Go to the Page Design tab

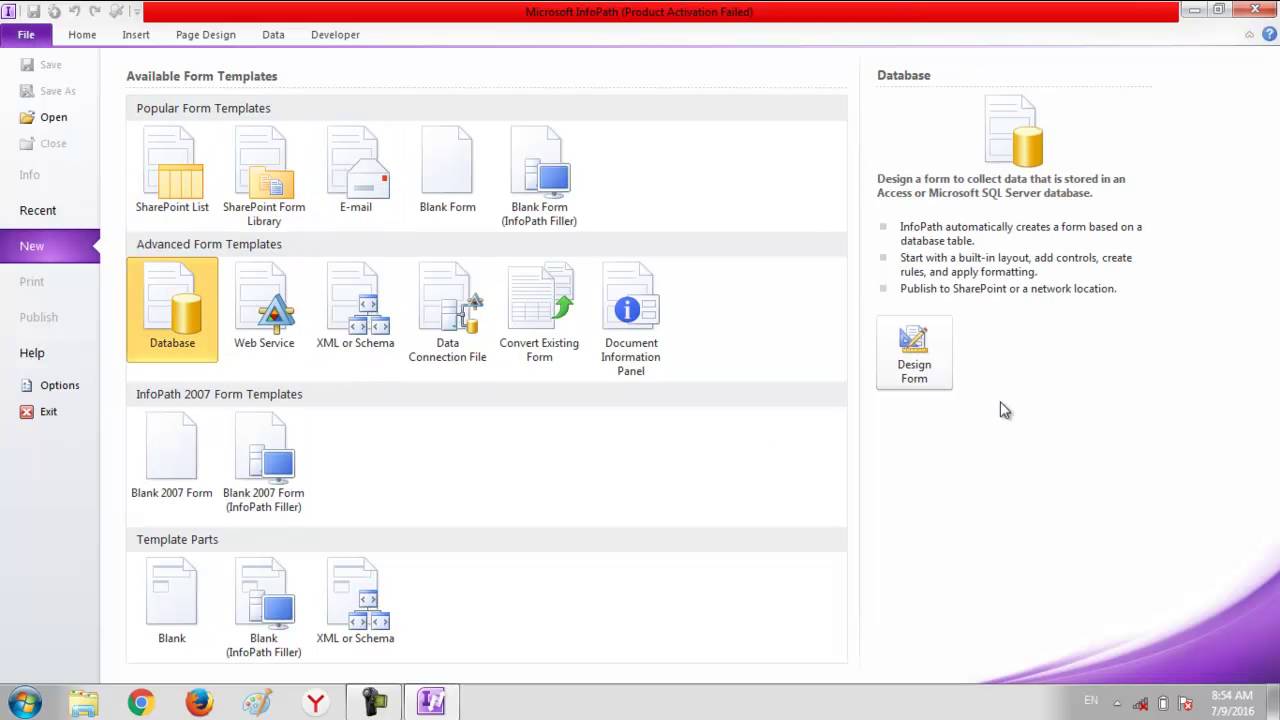206,35
